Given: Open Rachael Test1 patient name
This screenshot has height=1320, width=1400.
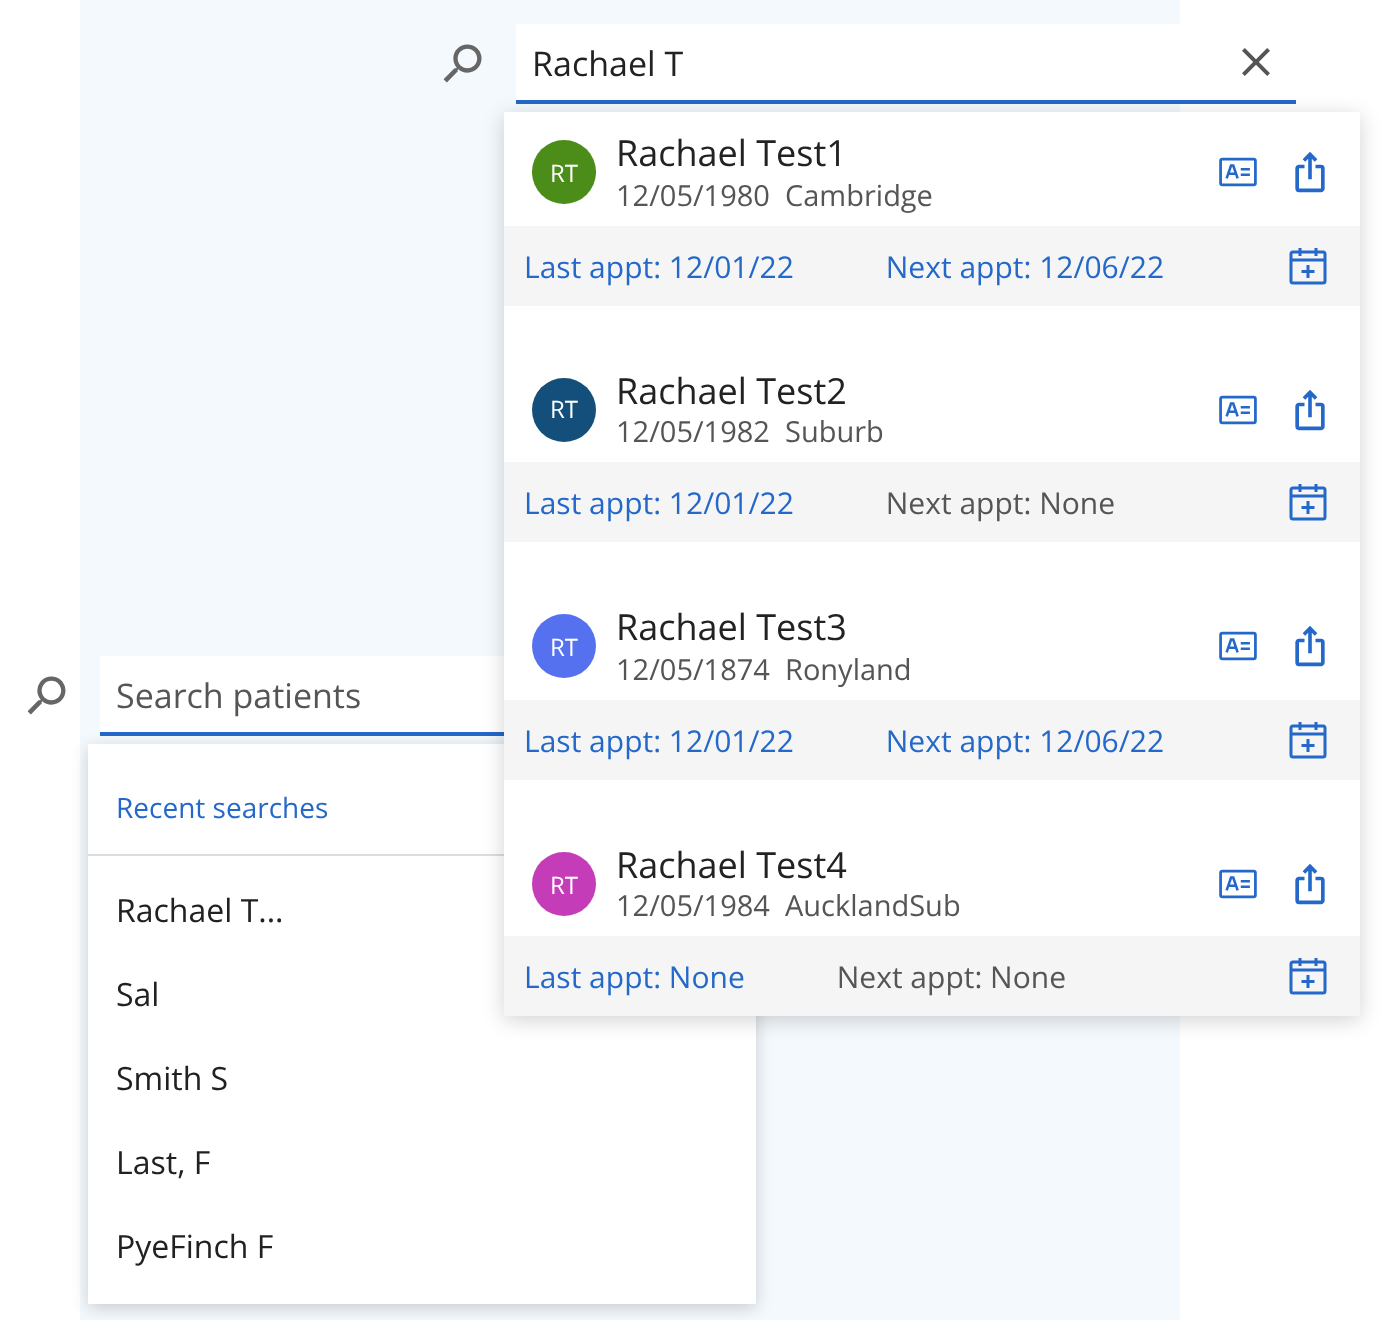Looking at the screenshot, I should point(730,154).
